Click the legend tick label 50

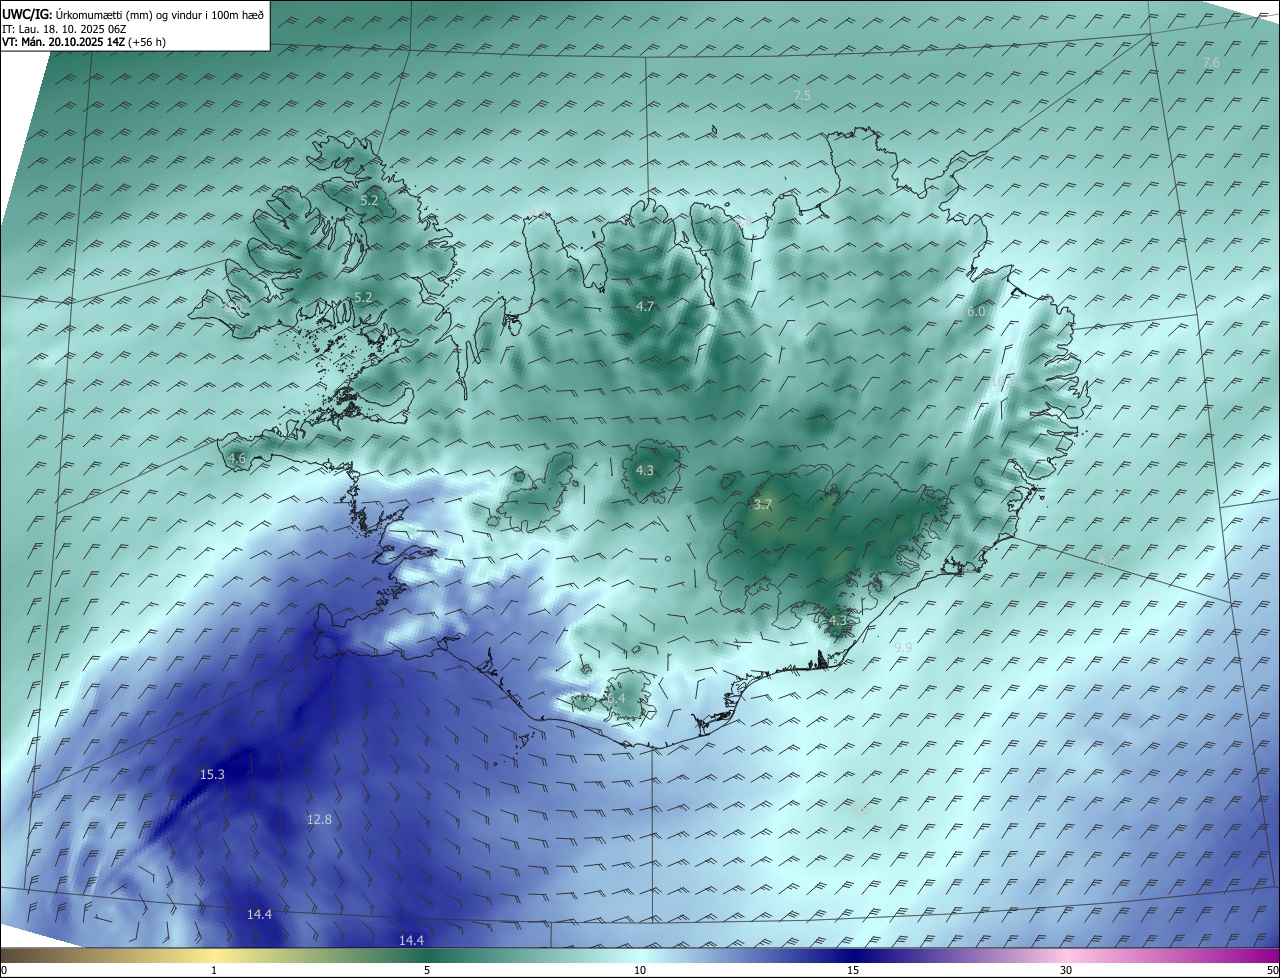tap(1272, 970)
